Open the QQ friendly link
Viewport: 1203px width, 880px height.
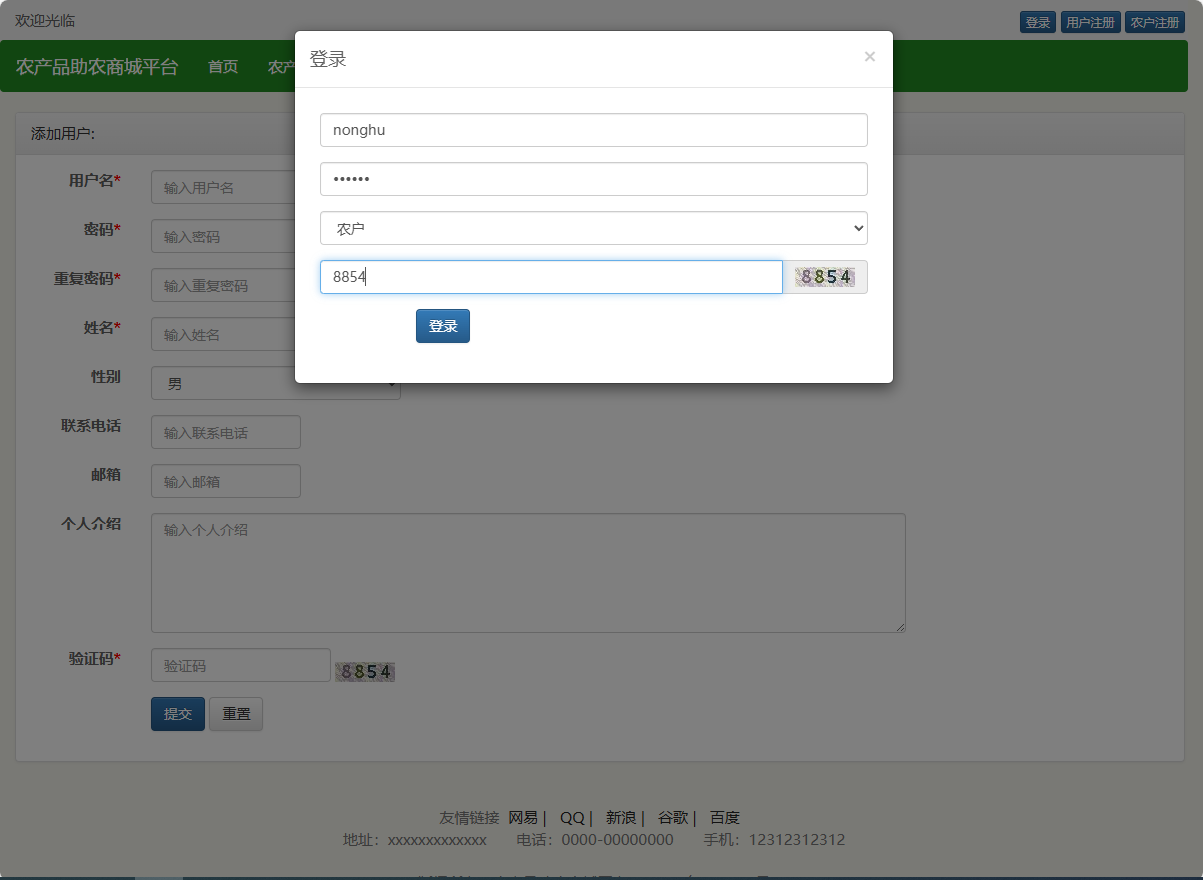(x=571, y=817)
